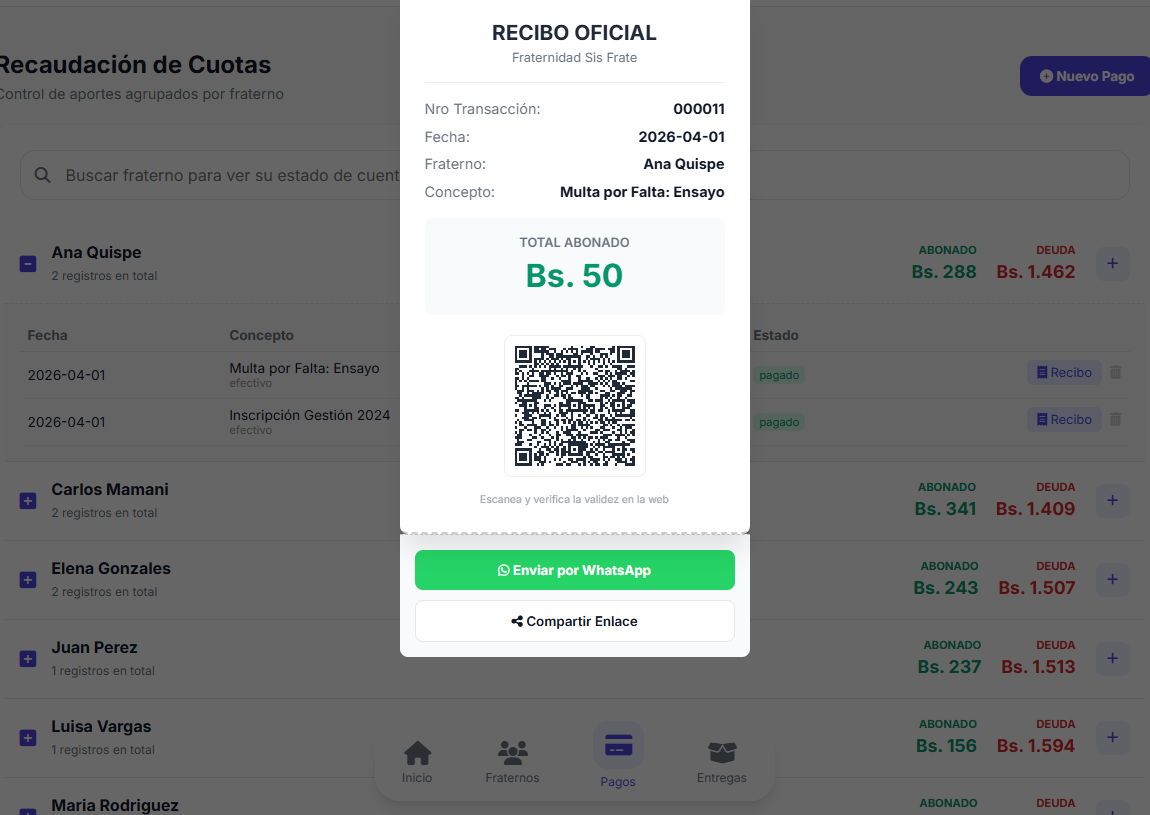Select the Pagos card icon
Viewport: 1150px width, 815px height.
click(x=618, y=748)
